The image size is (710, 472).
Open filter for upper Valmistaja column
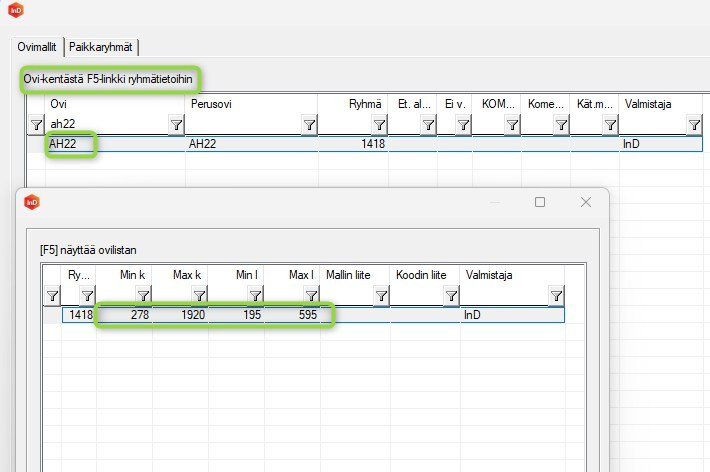pos(694,125)
